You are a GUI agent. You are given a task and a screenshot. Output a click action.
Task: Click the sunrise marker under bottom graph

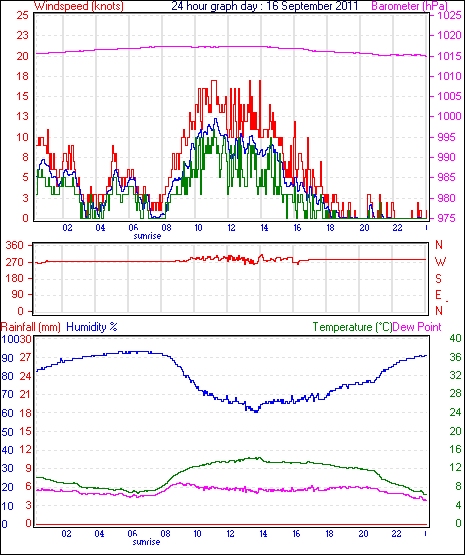pos(146,542)
